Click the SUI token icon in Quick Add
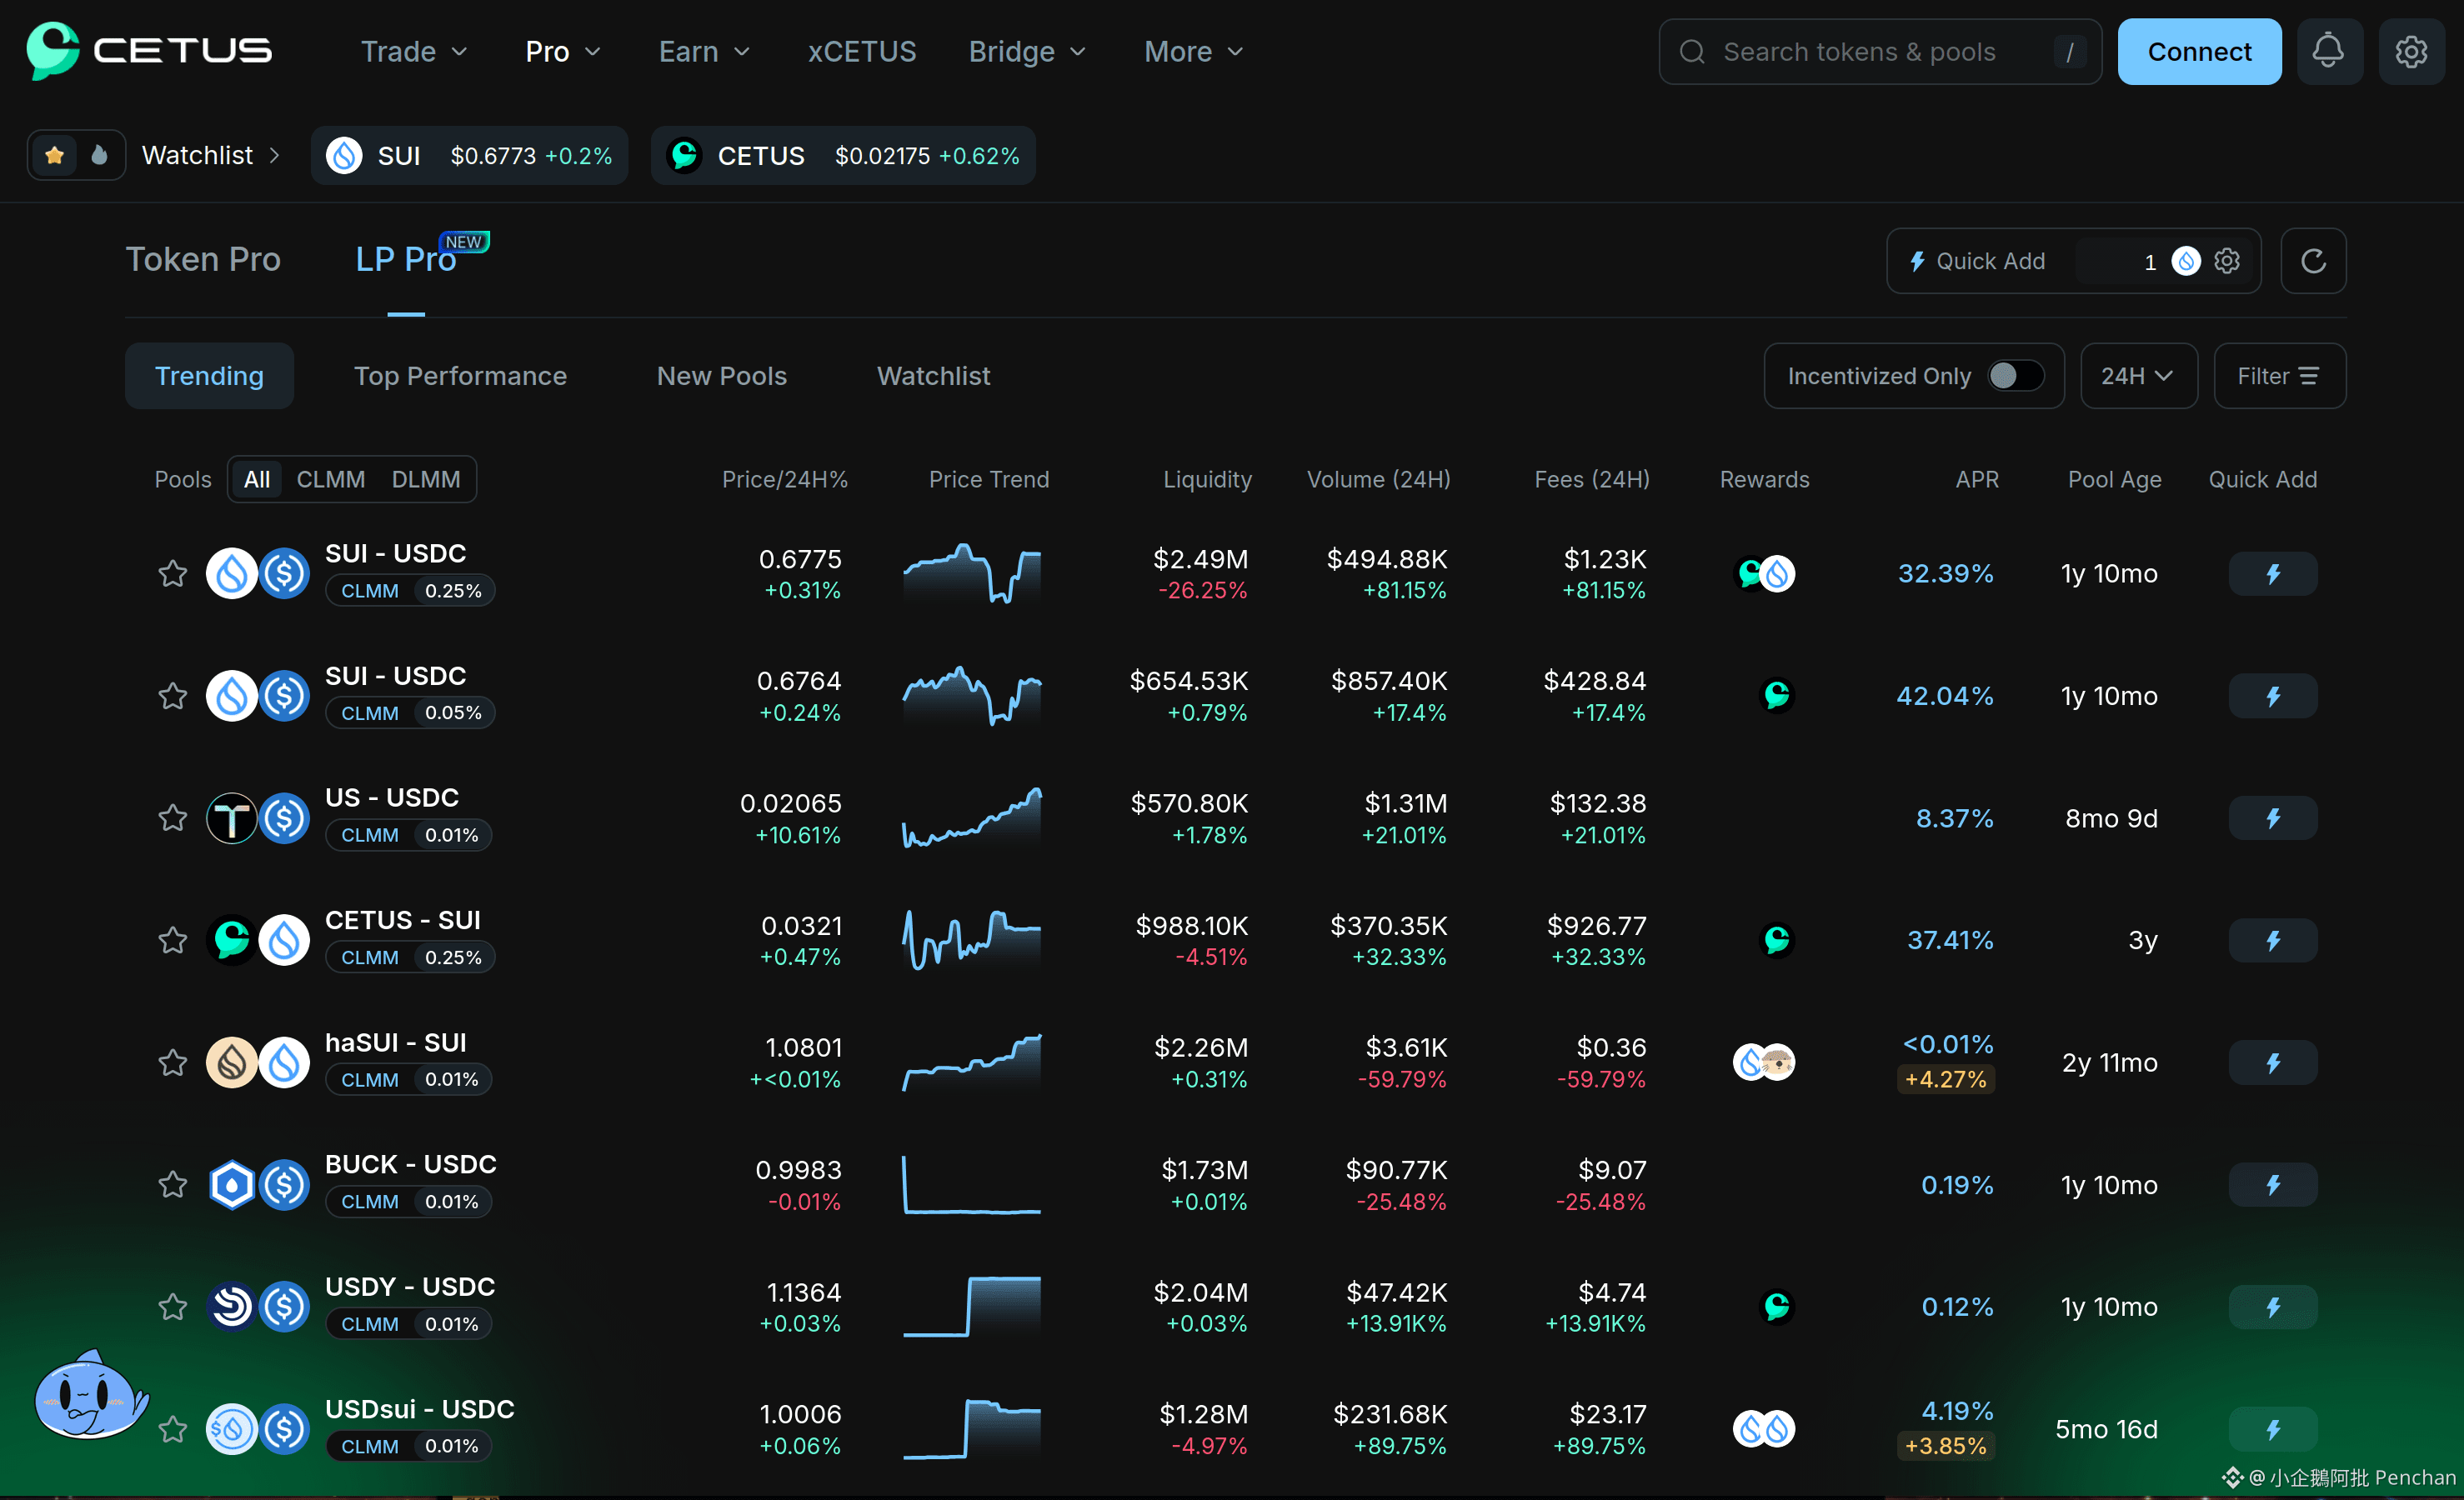Screen dimensions: 2464x1500 [x=2186, y=261]
